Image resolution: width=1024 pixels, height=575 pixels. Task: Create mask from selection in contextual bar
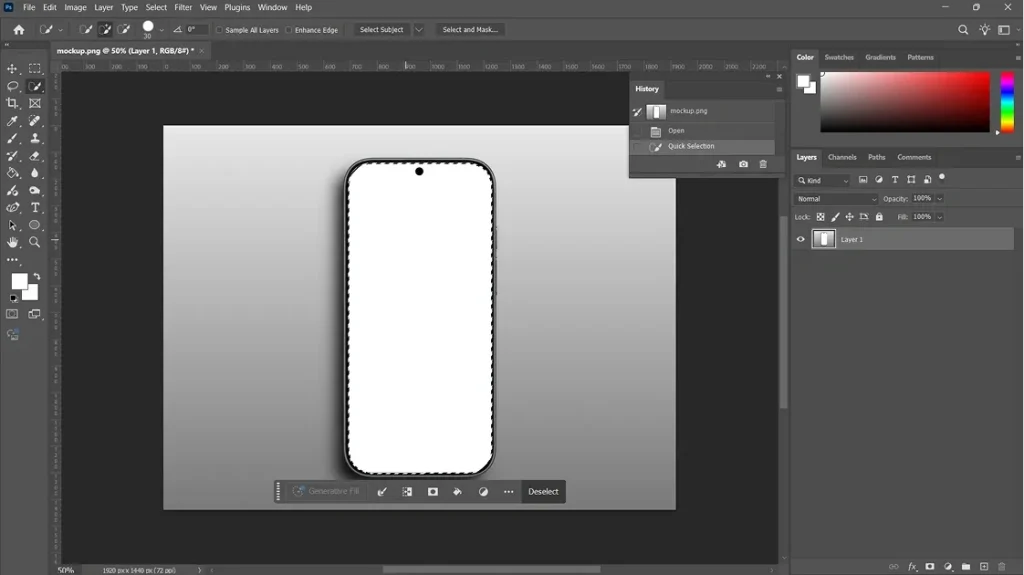[432, 491]
